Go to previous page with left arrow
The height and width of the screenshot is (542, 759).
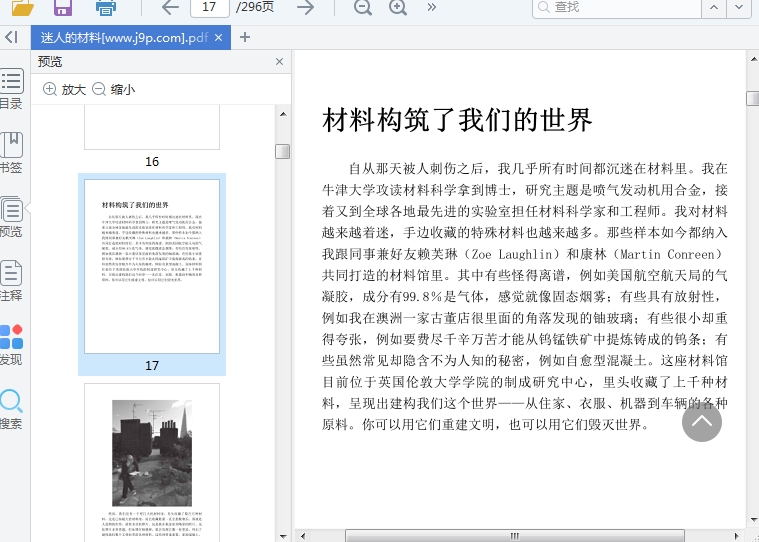pyautogui.click(x=170, y=7)
